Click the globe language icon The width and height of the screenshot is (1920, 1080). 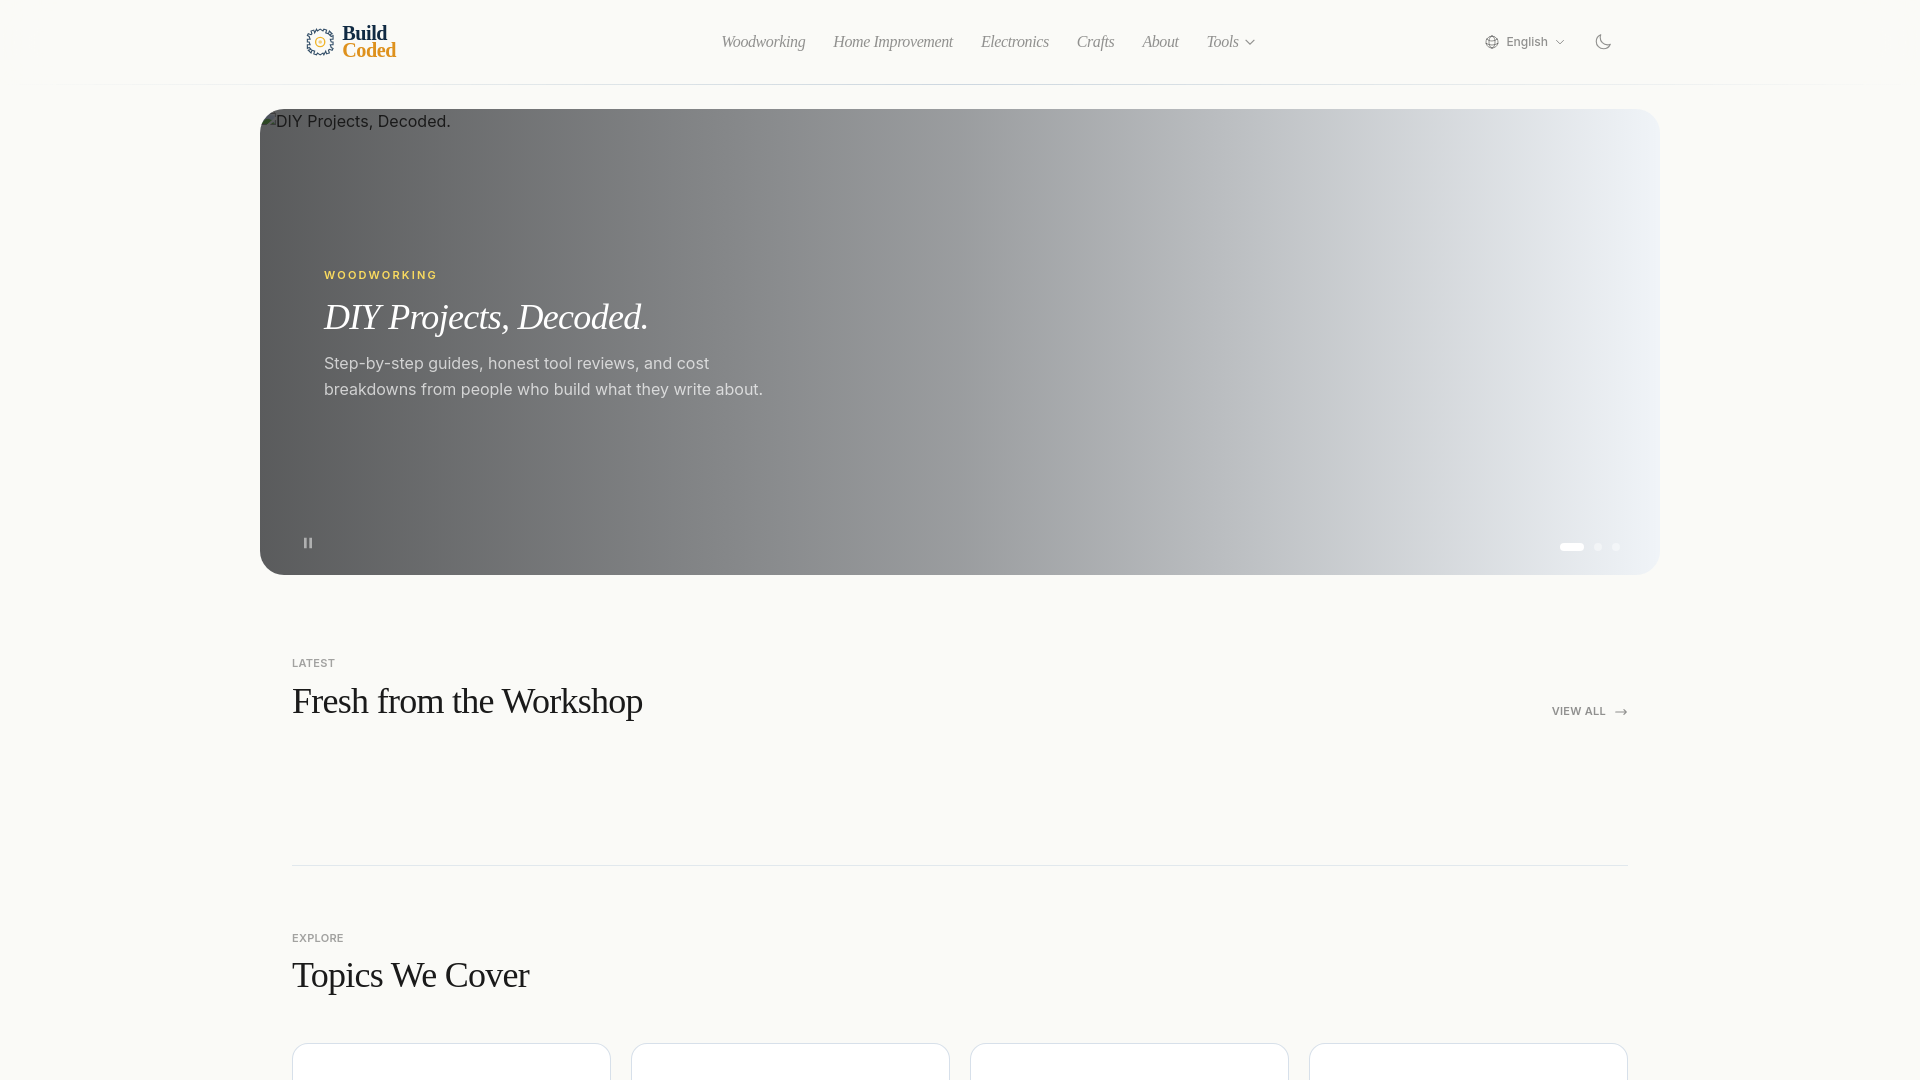click(x=1492, y=42)
